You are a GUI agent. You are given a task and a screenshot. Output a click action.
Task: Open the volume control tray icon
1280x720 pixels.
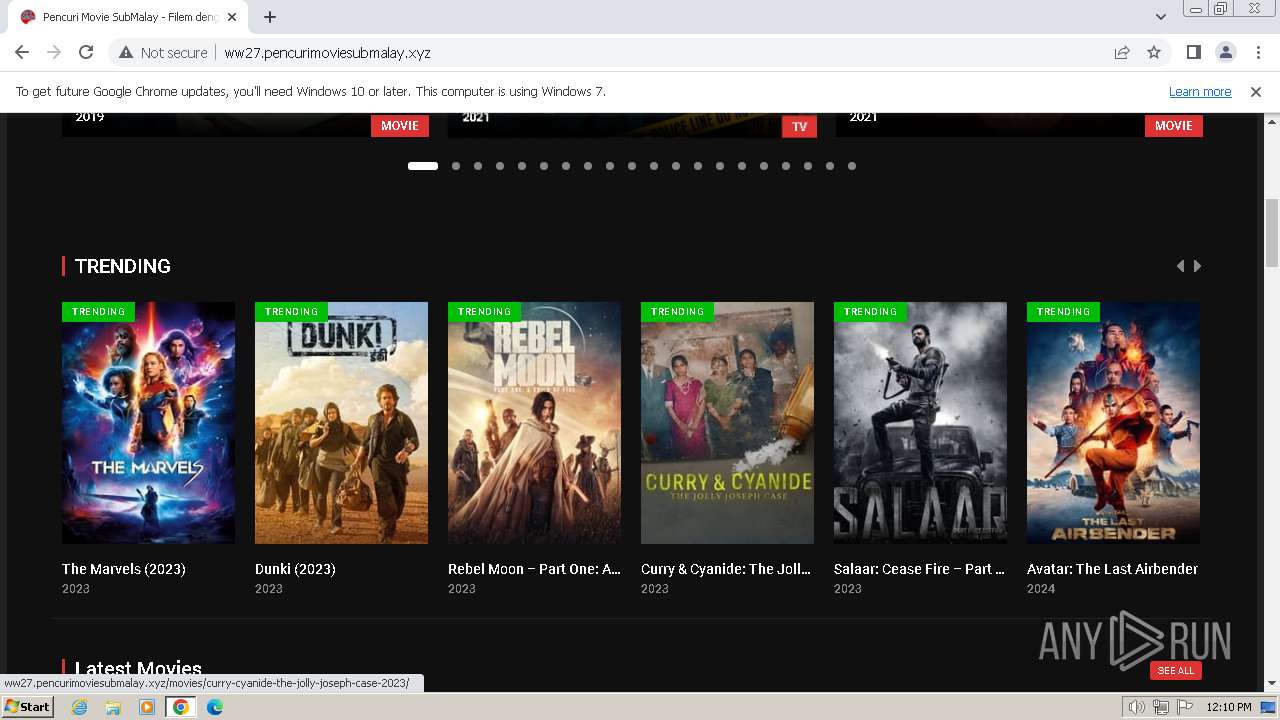(x=1136, y=707)
